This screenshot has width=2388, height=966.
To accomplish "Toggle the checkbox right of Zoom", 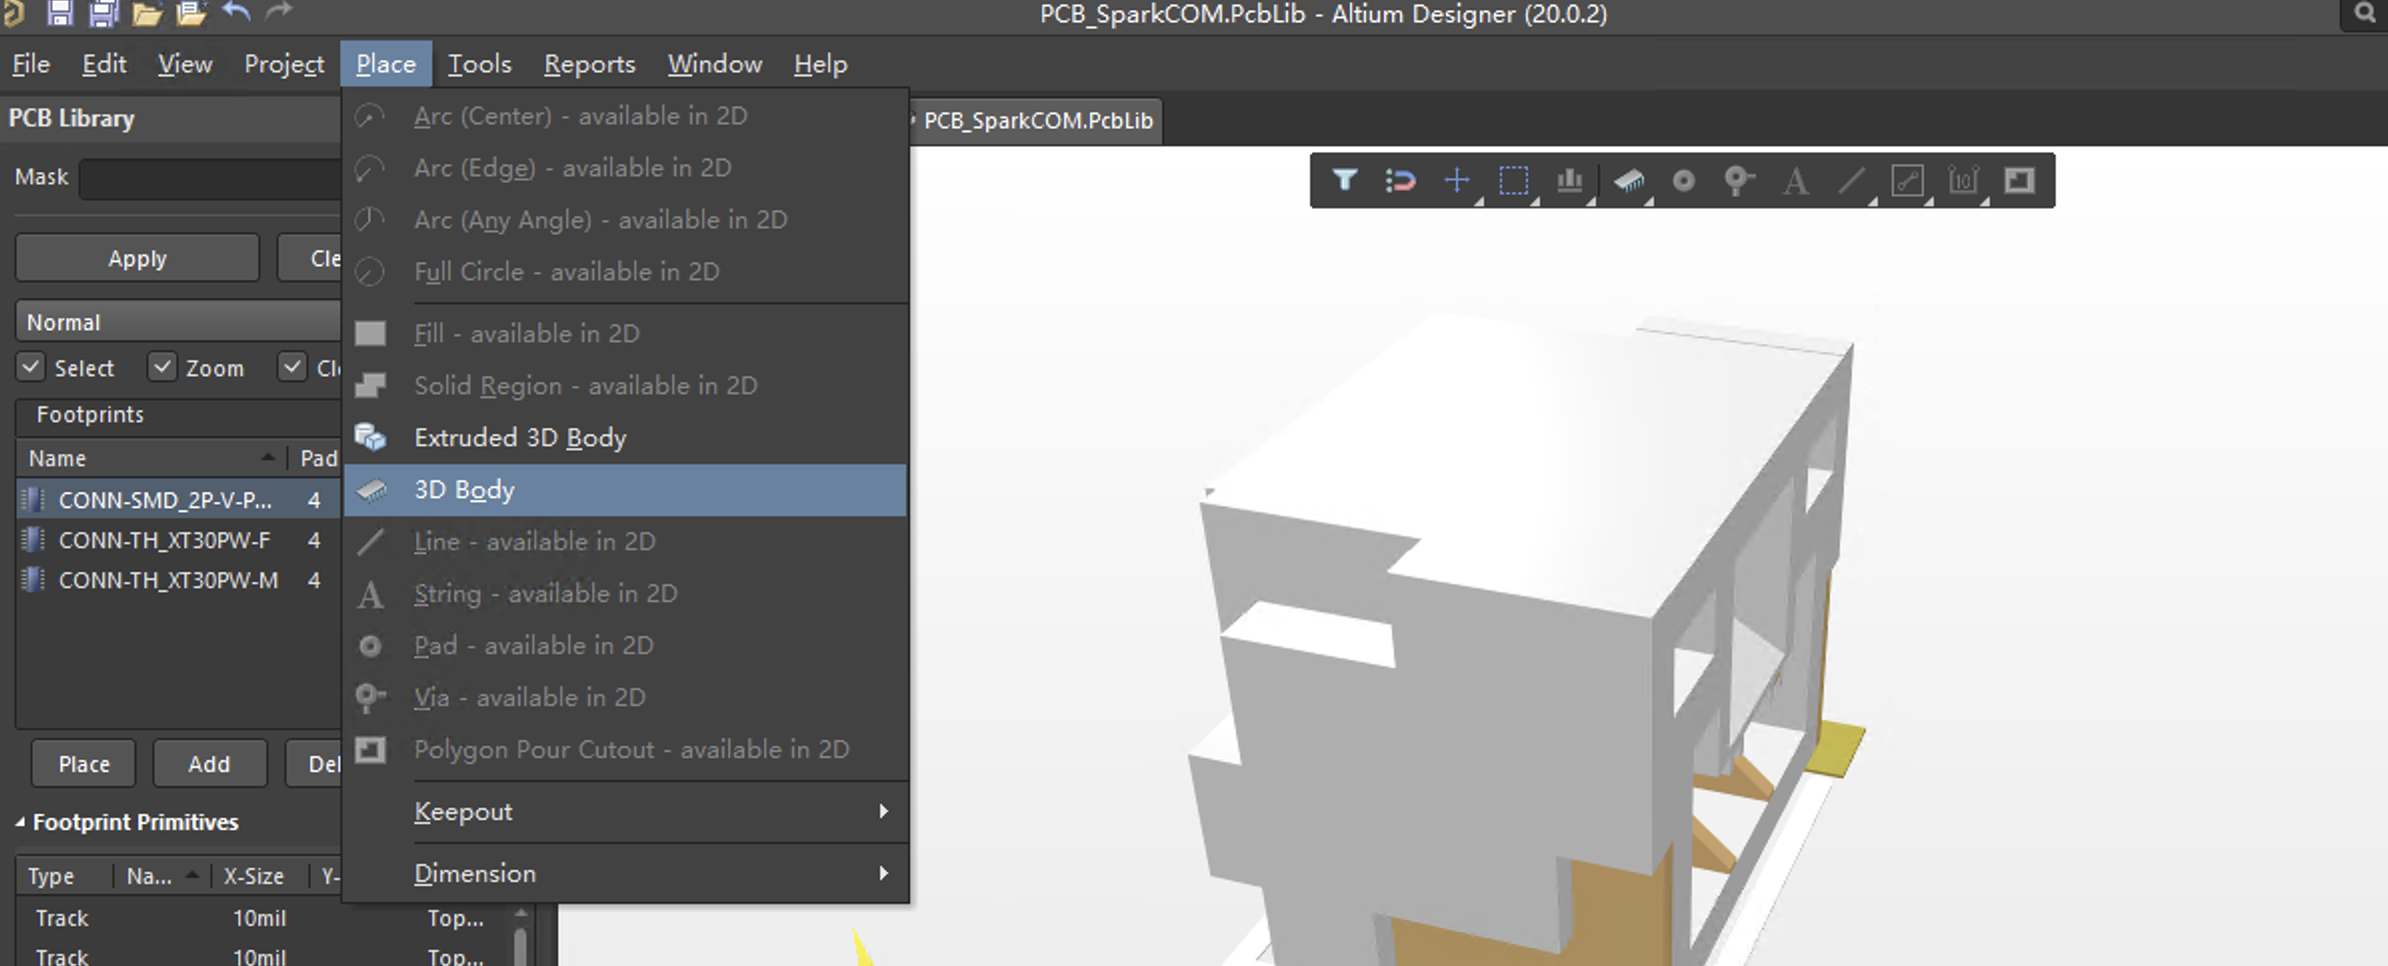I will (292, 367).
